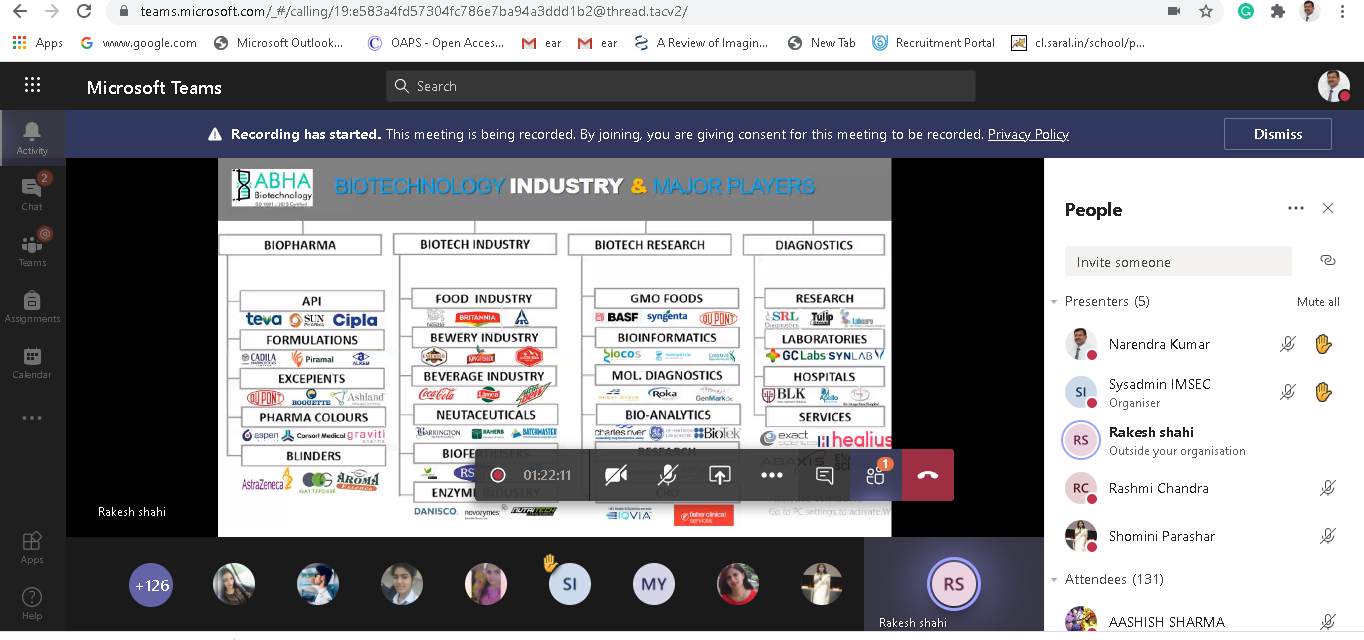Collapse the Attendees (131) section

point(1054,580)
